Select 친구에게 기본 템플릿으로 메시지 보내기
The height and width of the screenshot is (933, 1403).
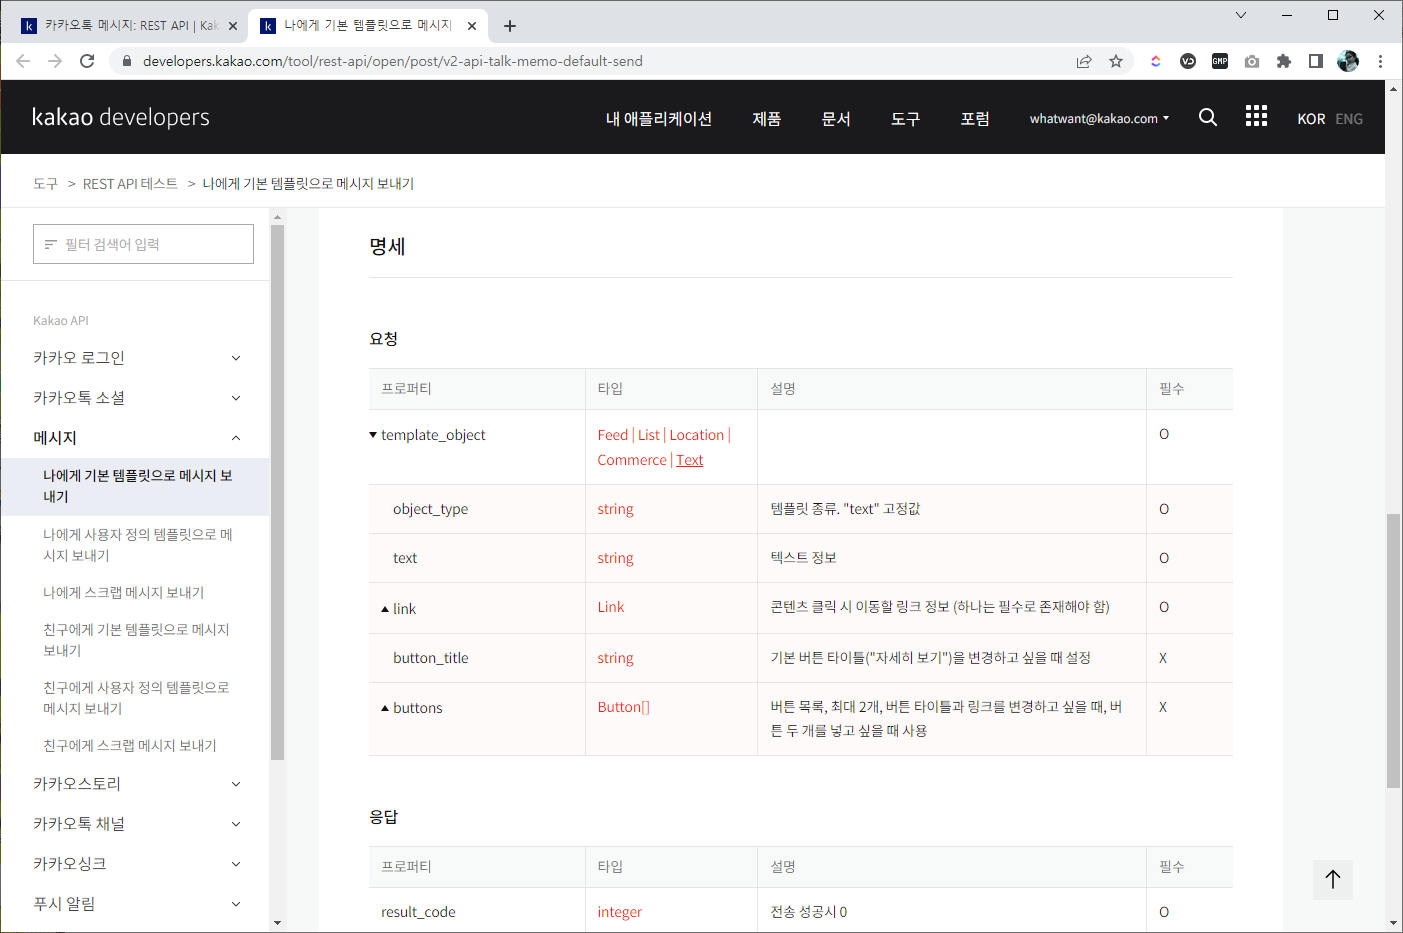coord(136,640)
